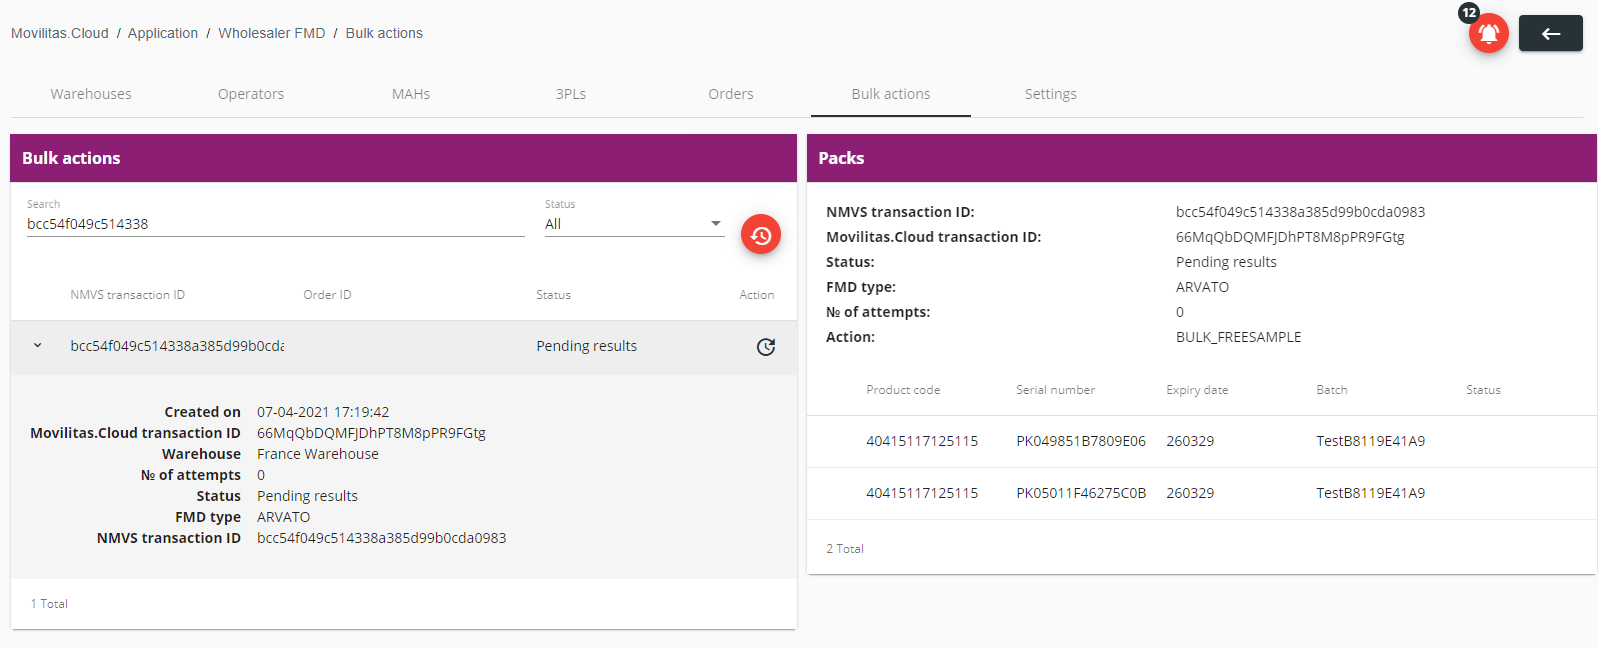Click the Product code column header
Viewport: 1598px width, 648px height.
coord(903,390)
